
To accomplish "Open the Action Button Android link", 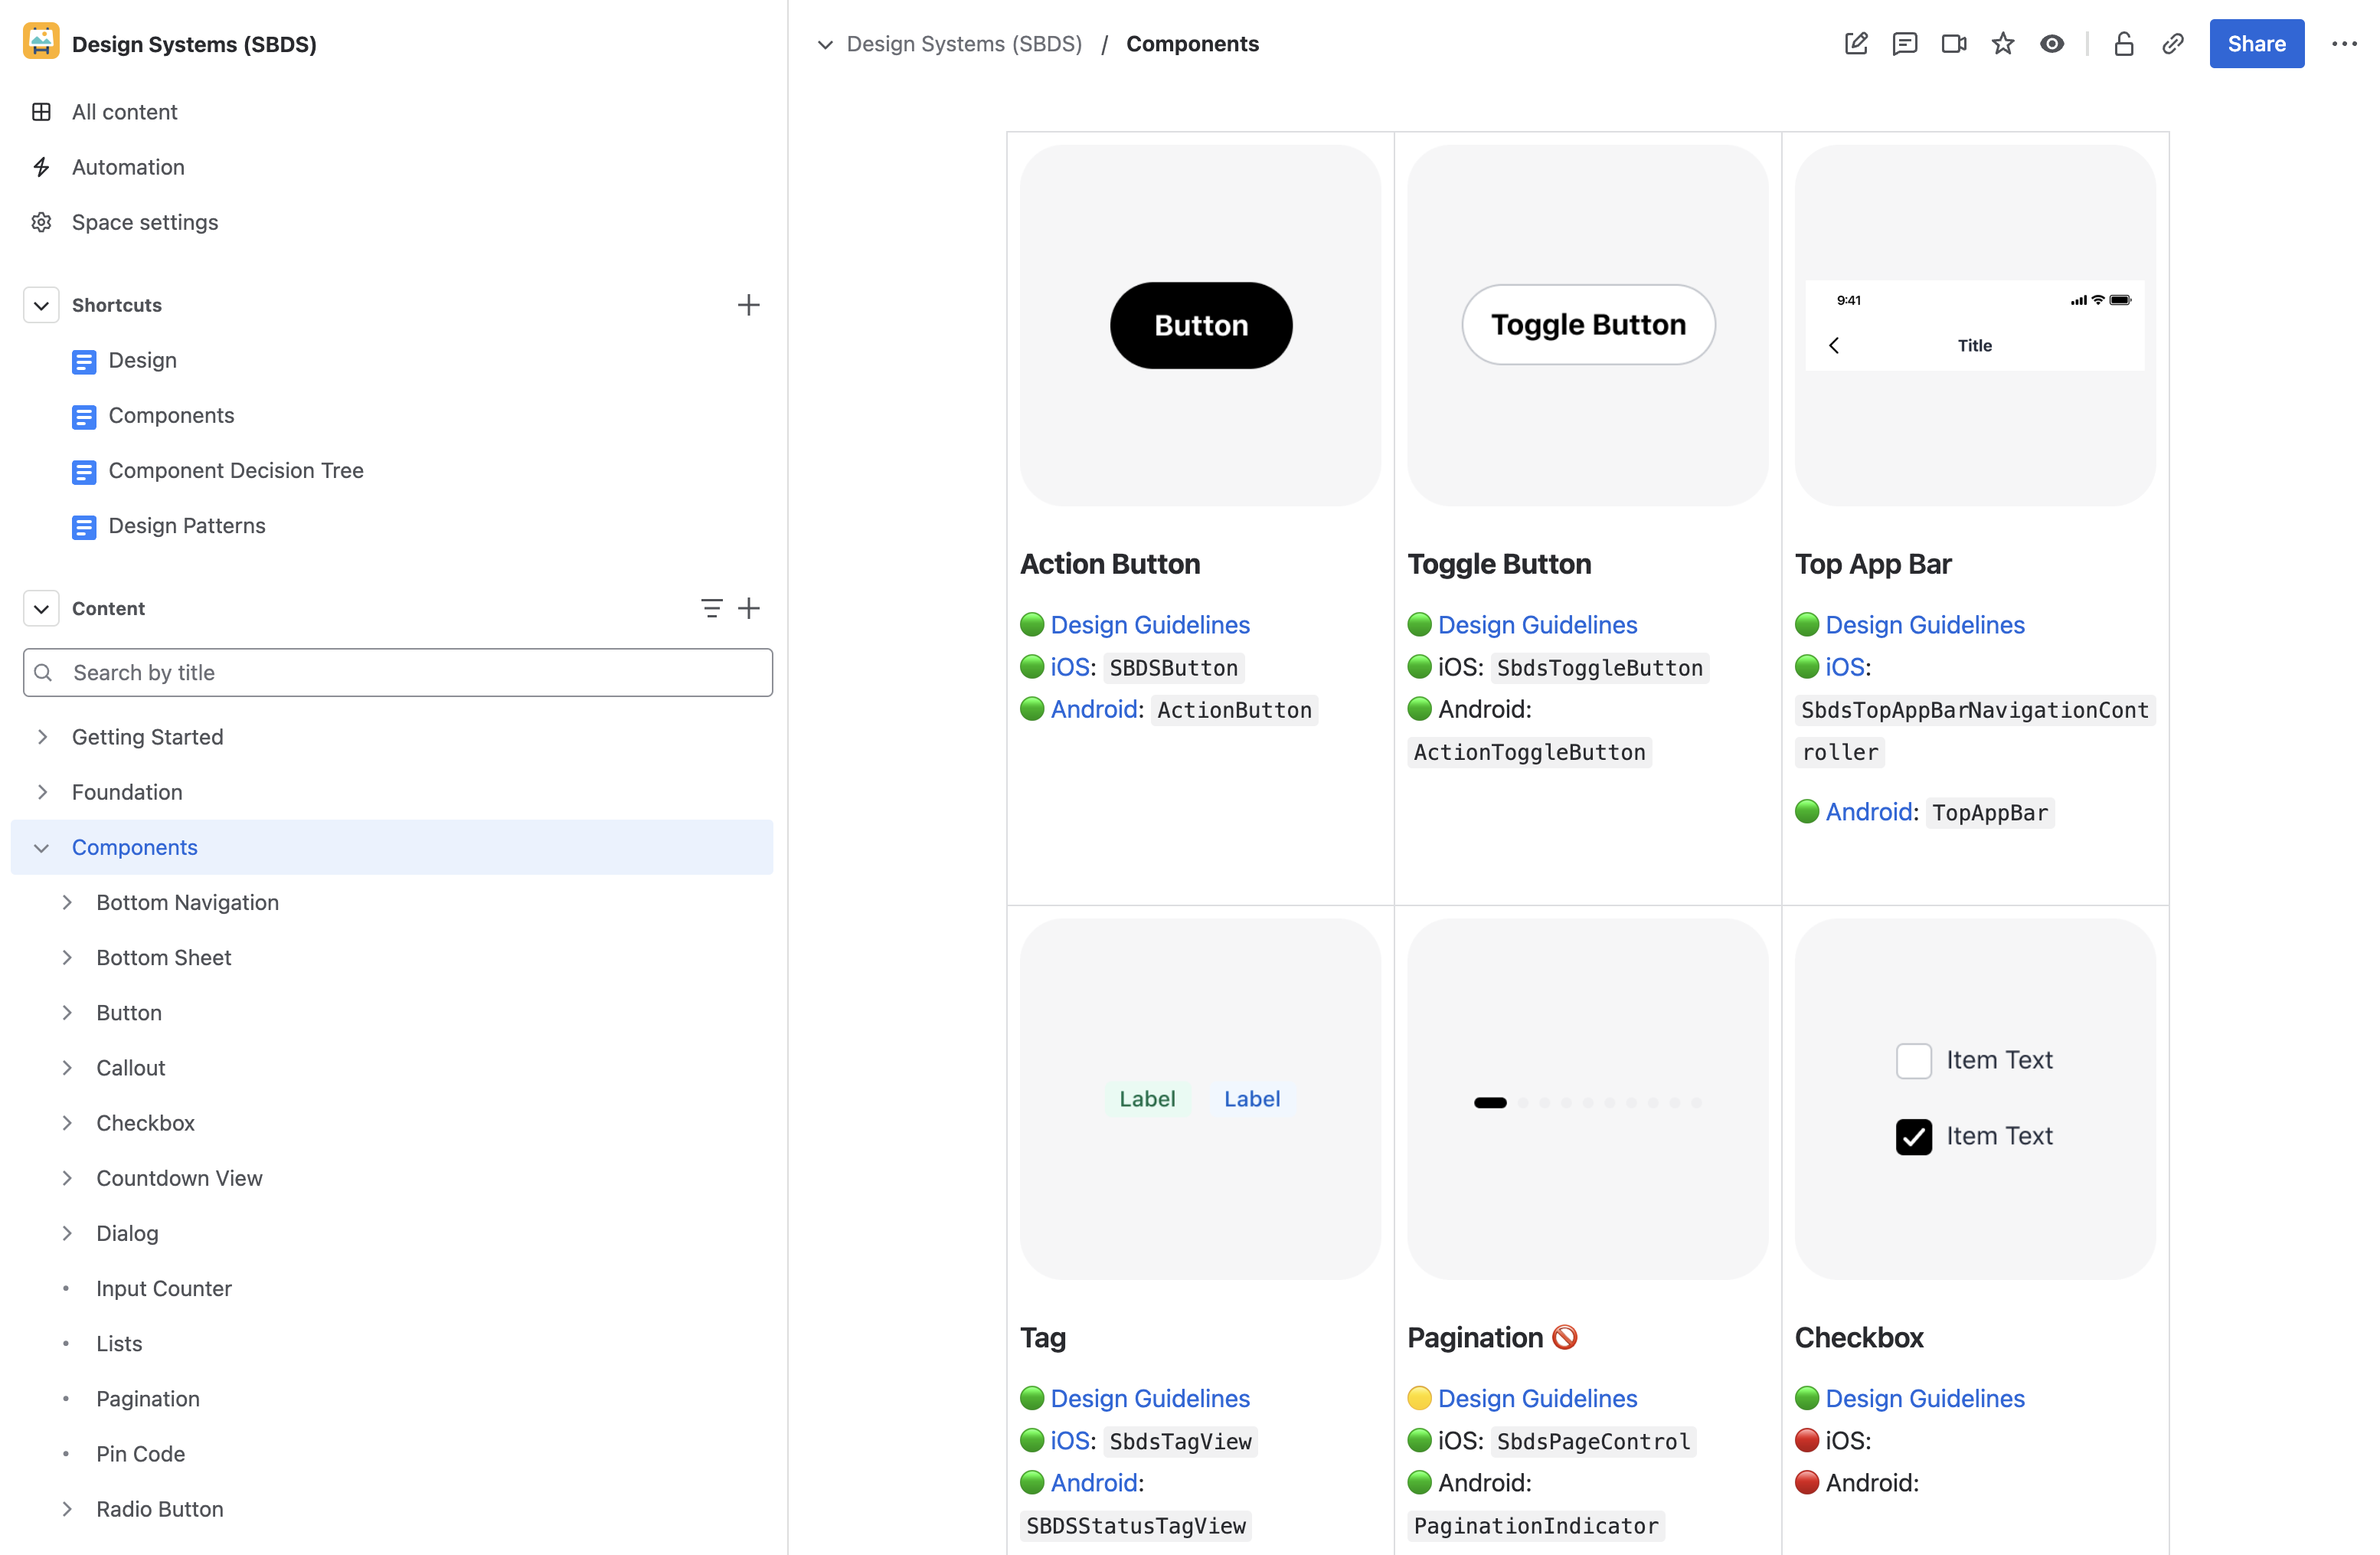I will pos(1094,709).
